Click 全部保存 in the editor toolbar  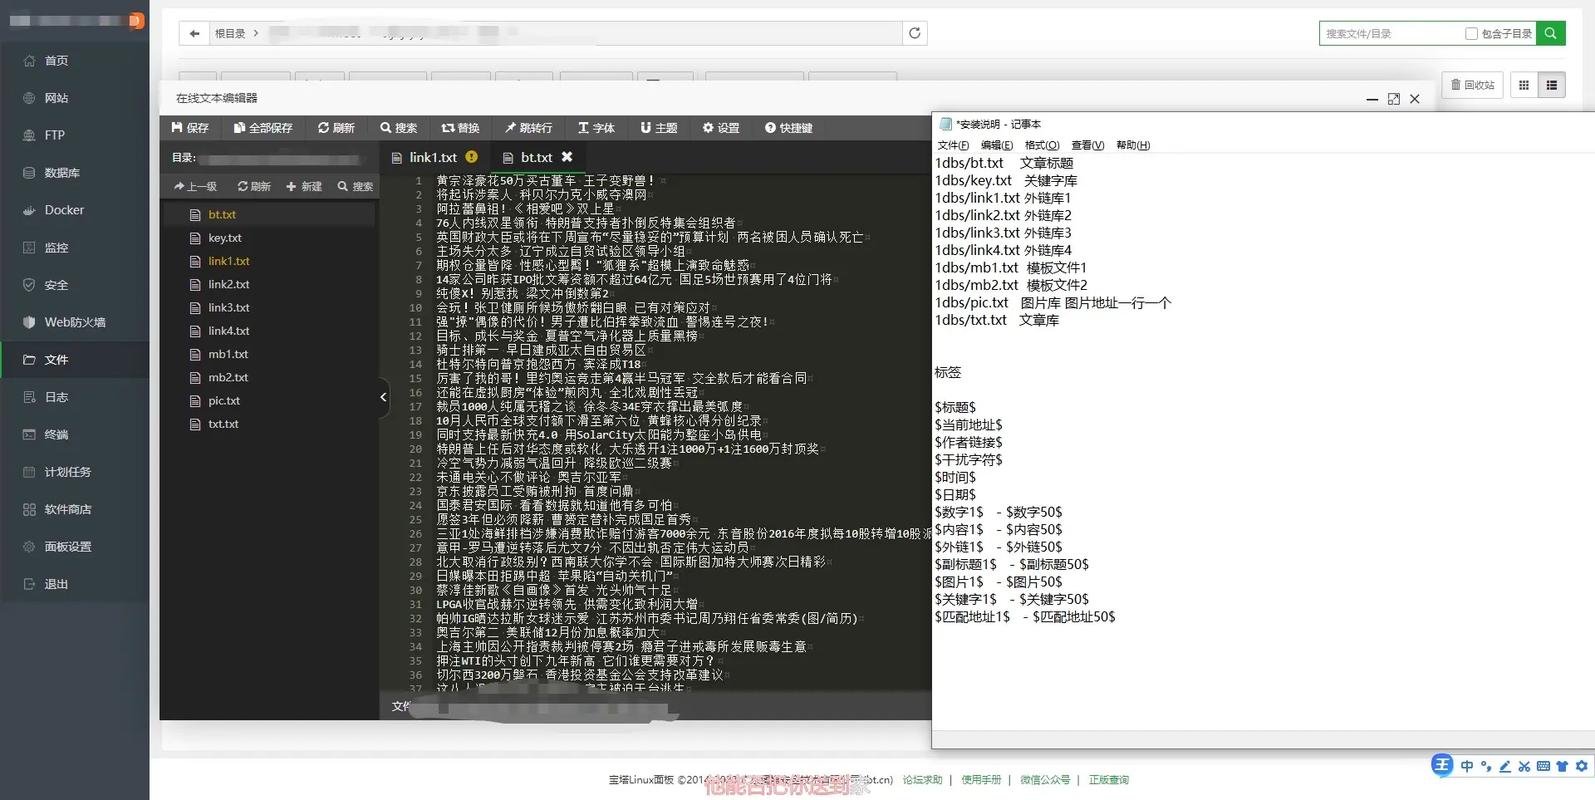(263, 128)
